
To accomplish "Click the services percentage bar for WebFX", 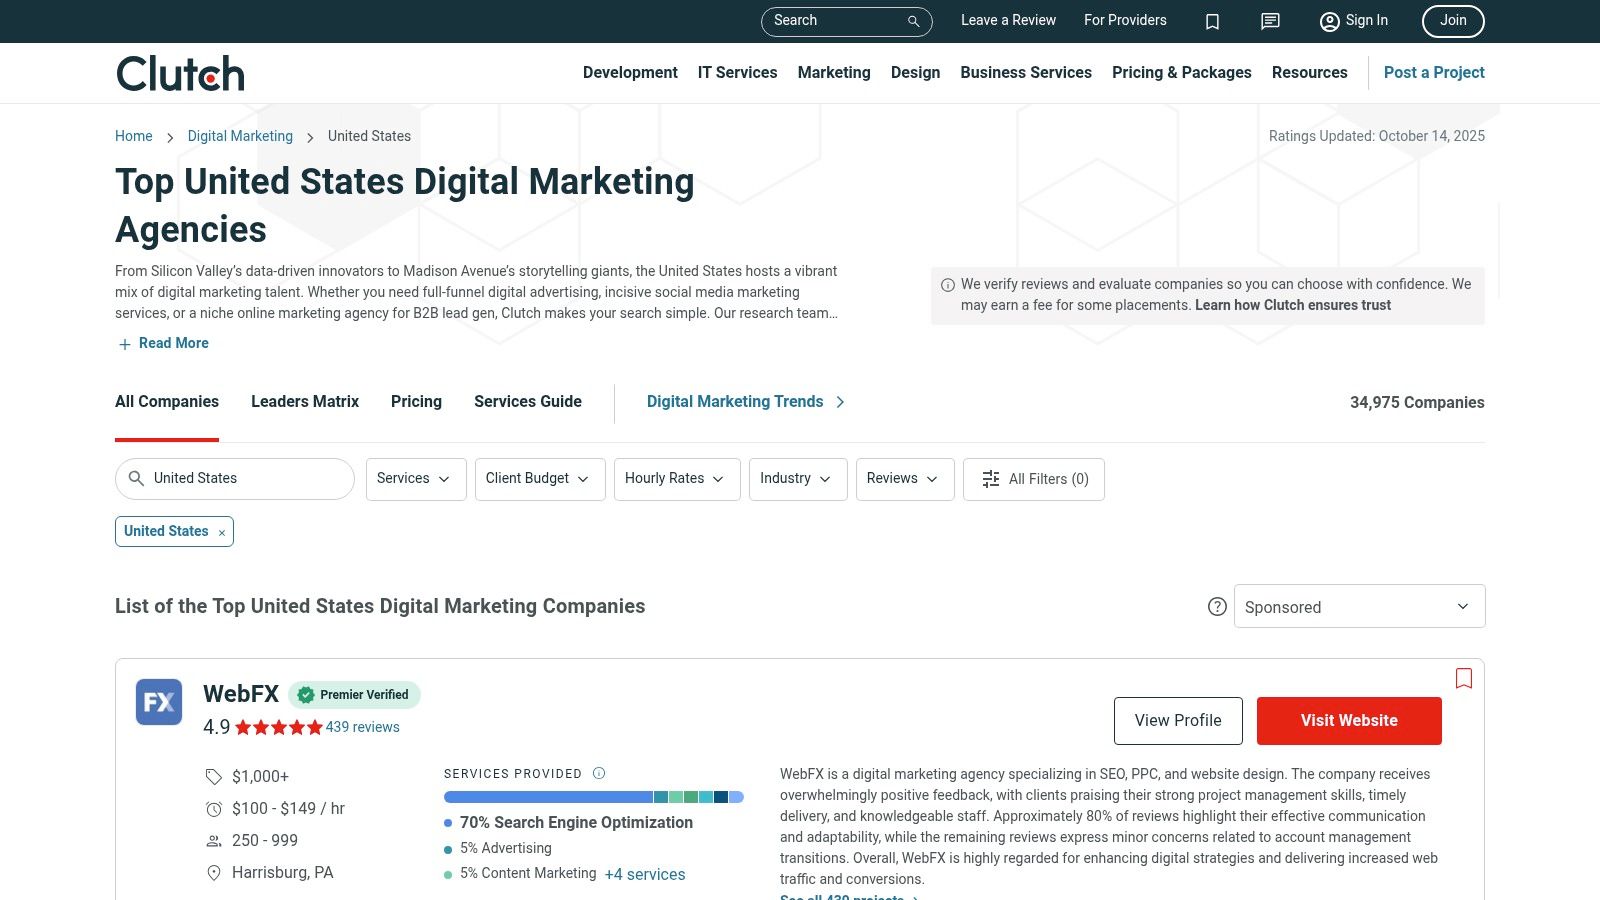I will 593,797.
